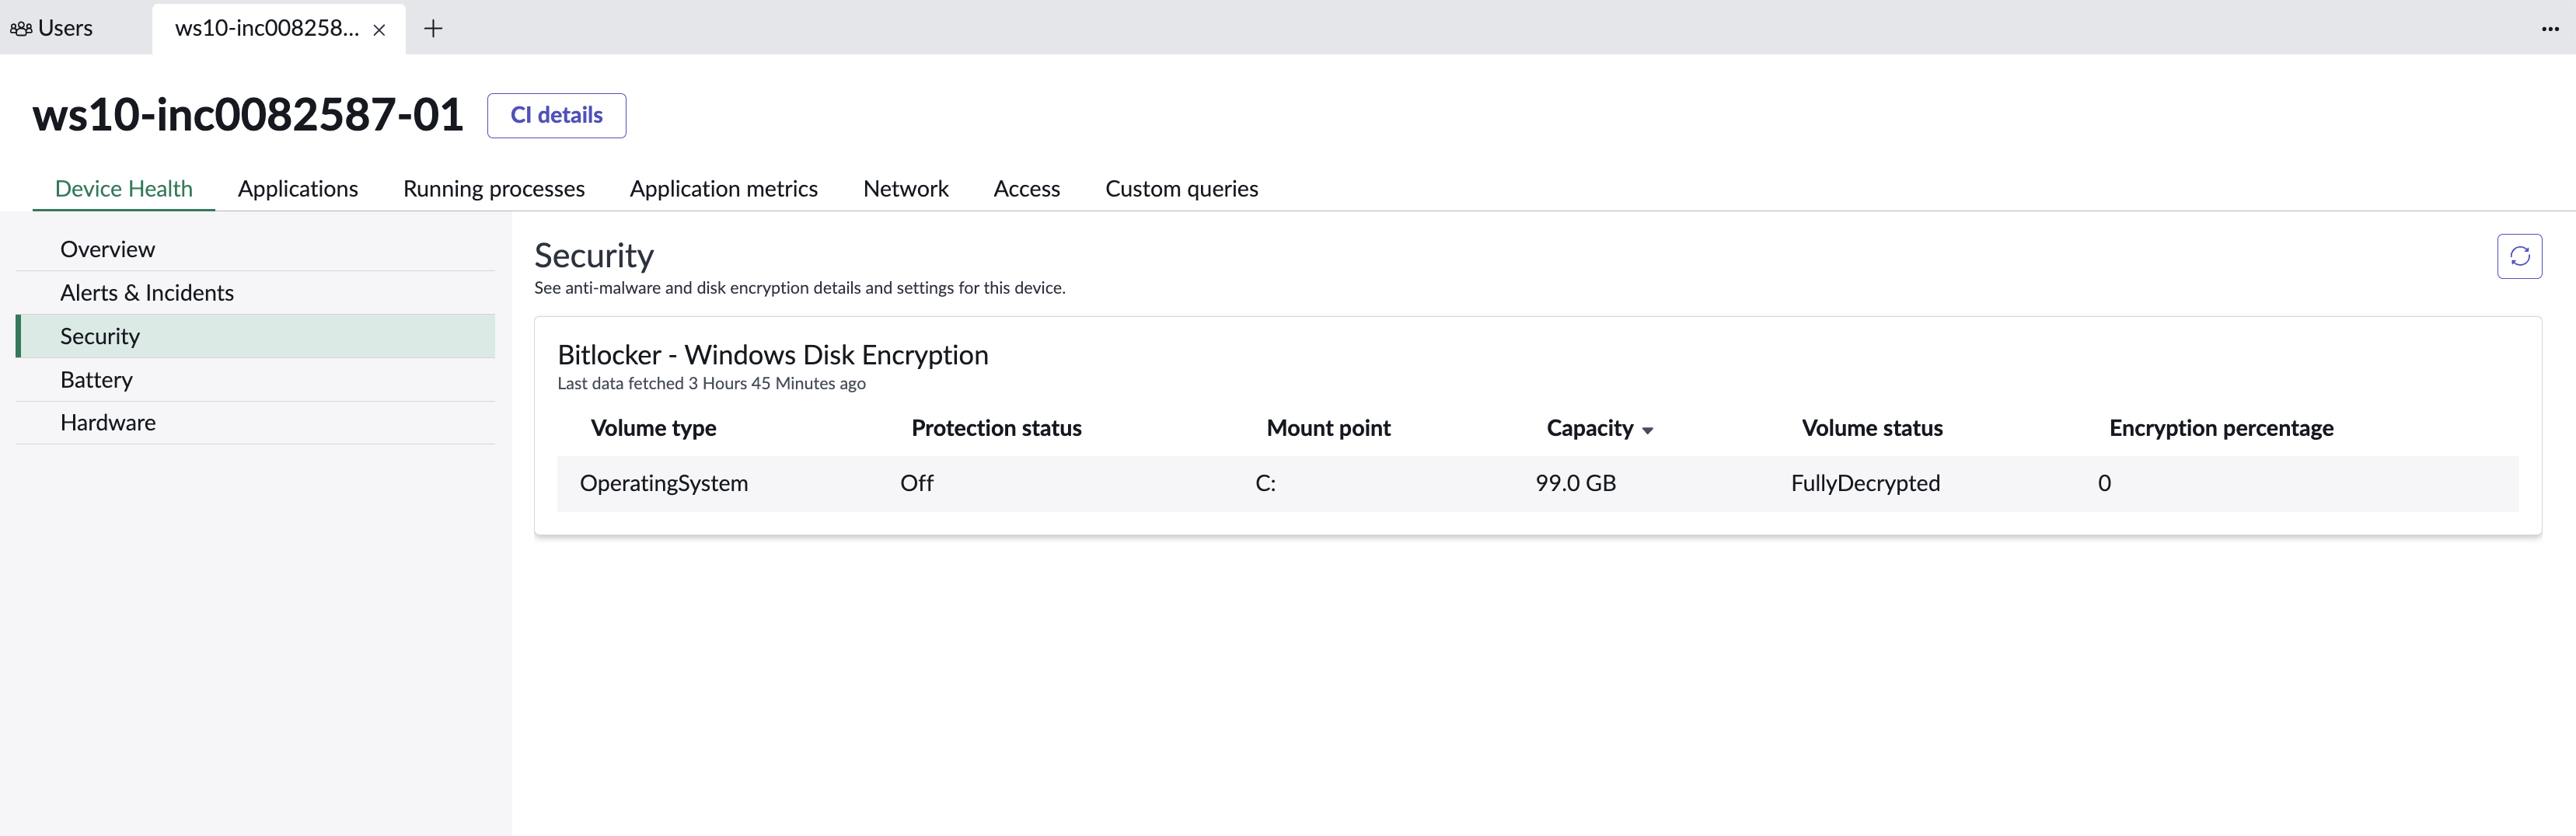Image resolution: width=2576 pixels, height=836 pixels.
Task: Select Security in the sidebar
Action: (255, 336)
